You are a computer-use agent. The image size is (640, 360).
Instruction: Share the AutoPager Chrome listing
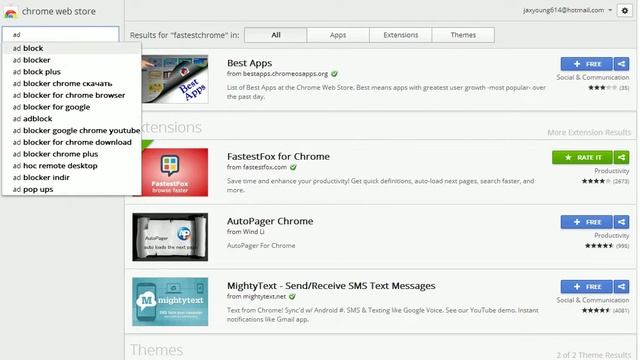(621, 222)
